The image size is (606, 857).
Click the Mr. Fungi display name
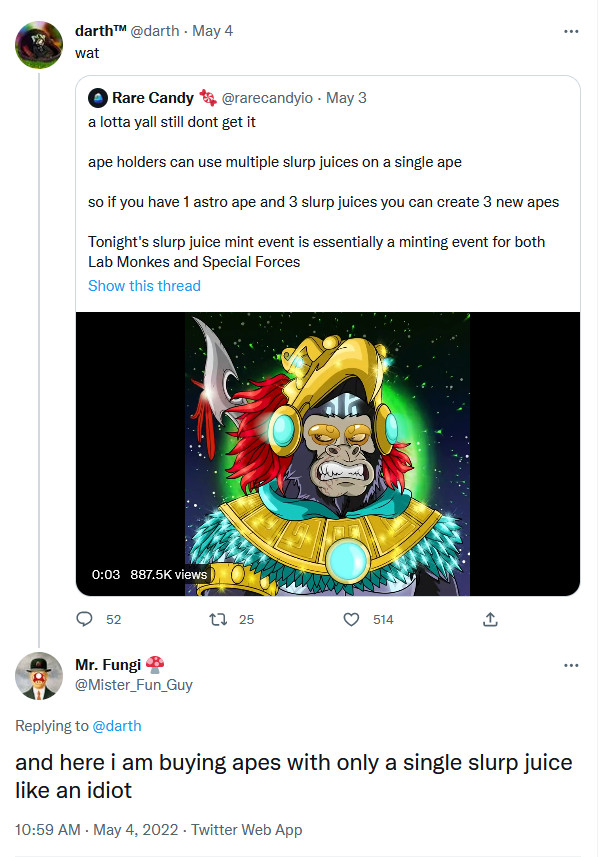[108, 665]
